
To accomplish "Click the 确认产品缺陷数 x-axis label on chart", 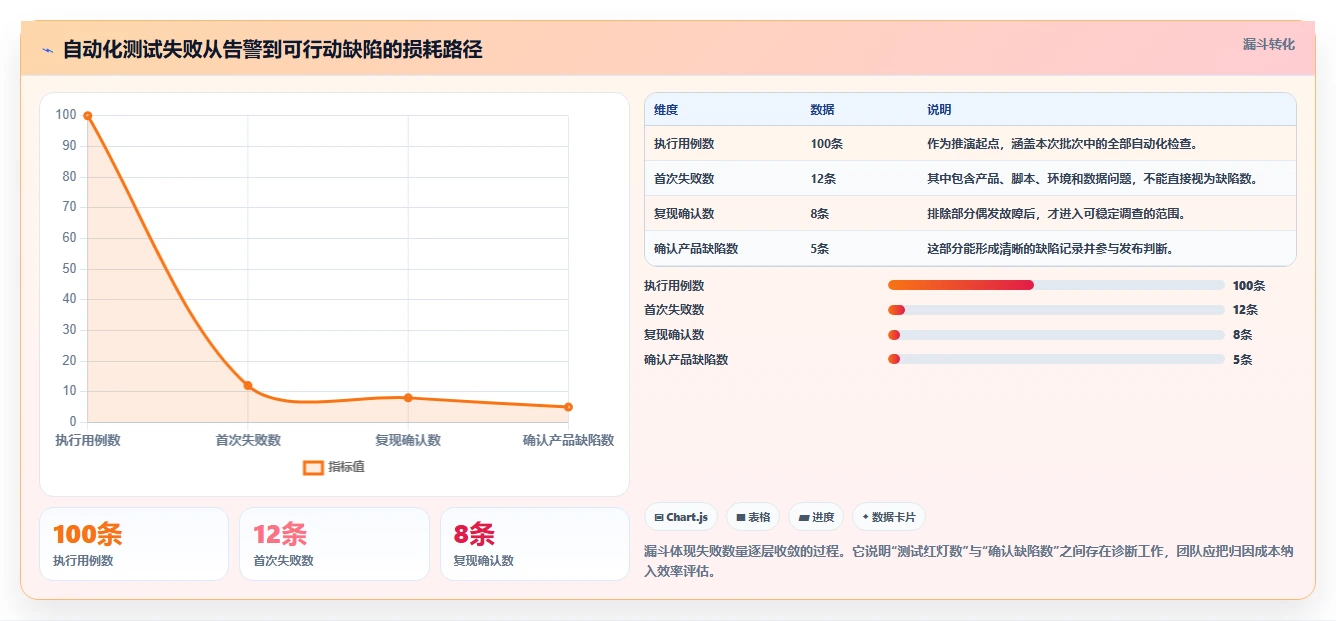I will tap(568, 440).
